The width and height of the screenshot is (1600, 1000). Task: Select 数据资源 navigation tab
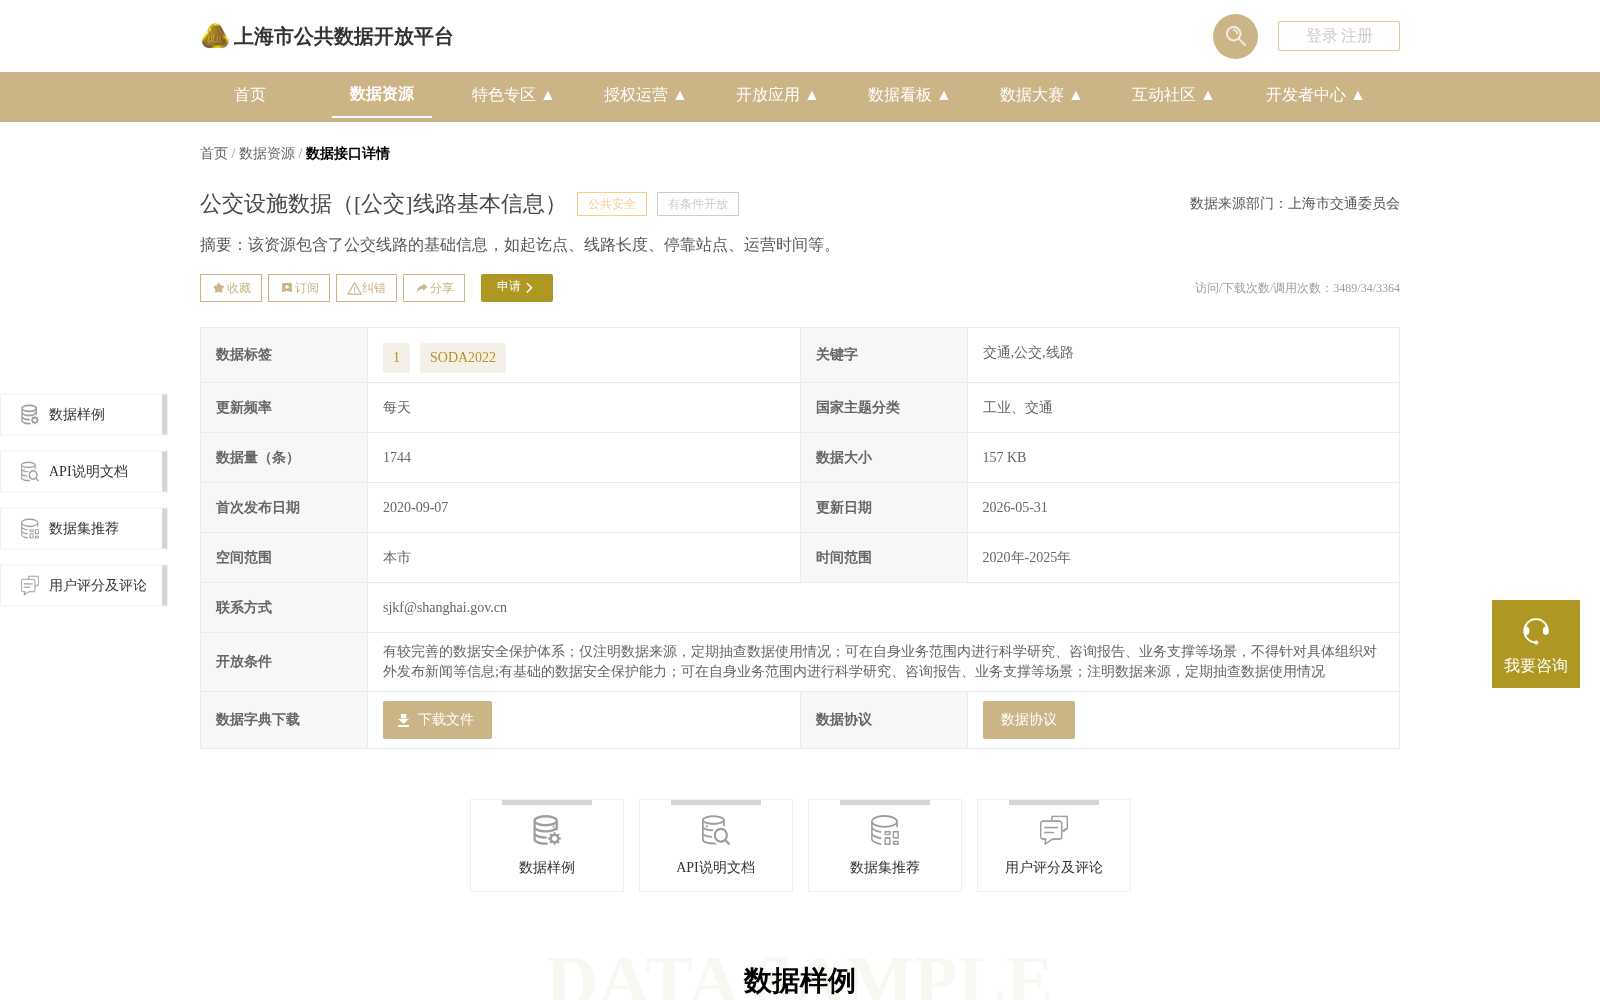pyautogui.click(x=382, y=94)
